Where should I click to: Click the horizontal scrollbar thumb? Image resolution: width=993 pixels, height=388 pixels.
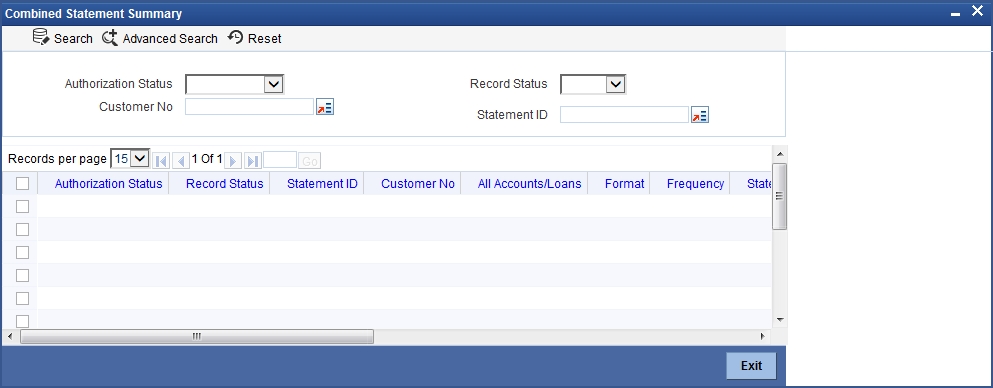point(197,337)
